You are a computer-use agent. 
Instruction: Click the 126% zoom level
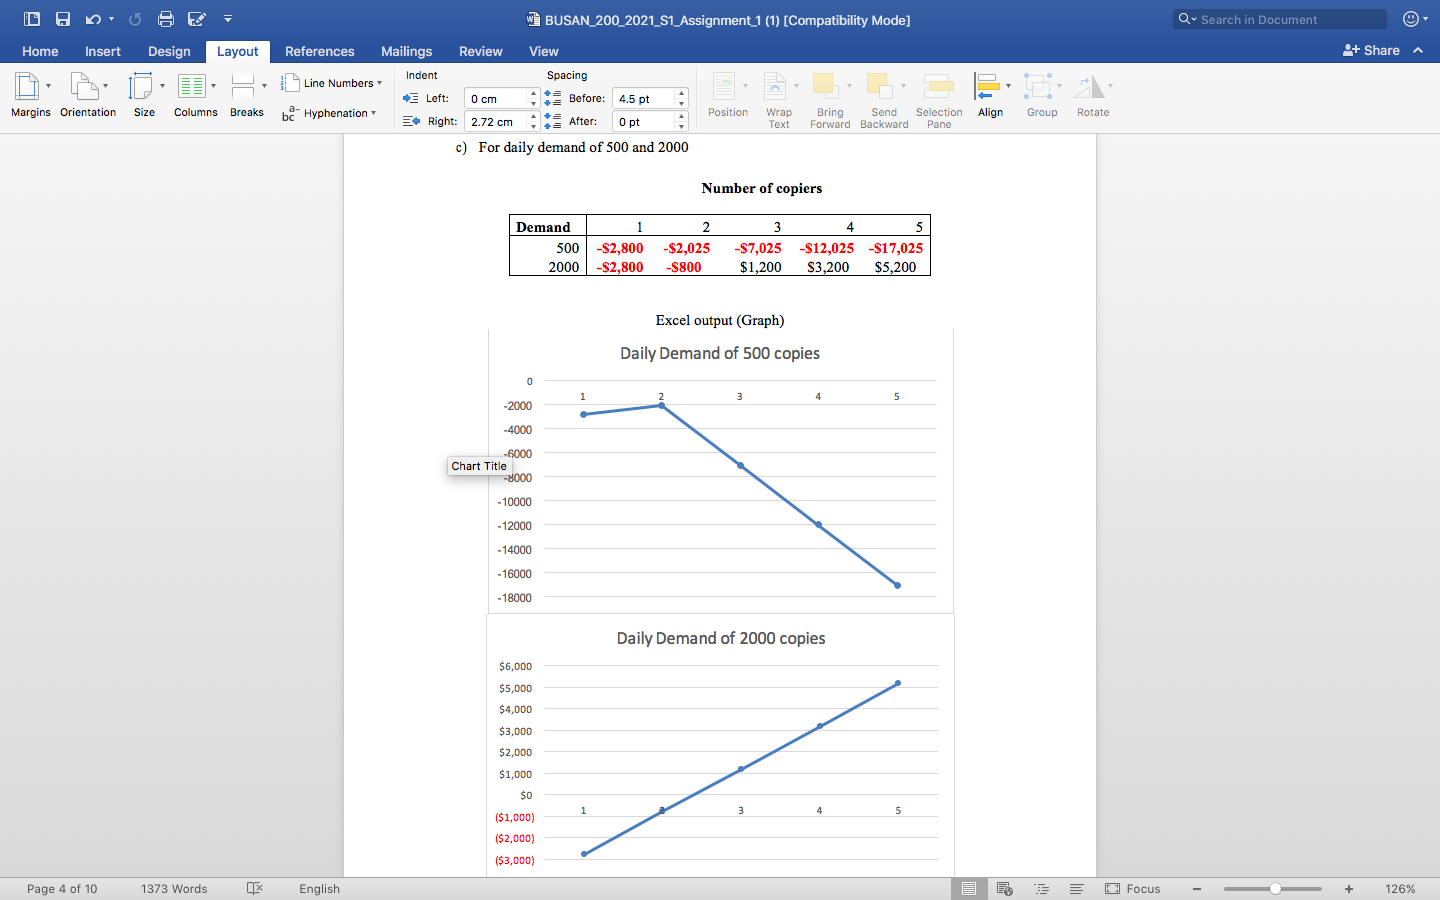click(x=1400, y=889)
